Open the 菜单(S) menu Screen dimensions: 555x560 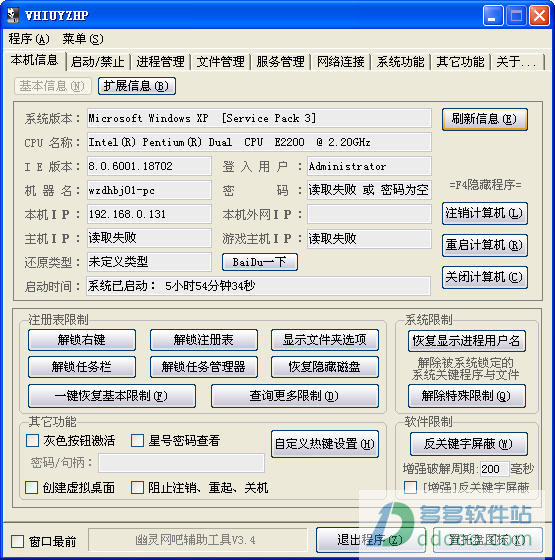click(x=83, y=39)
